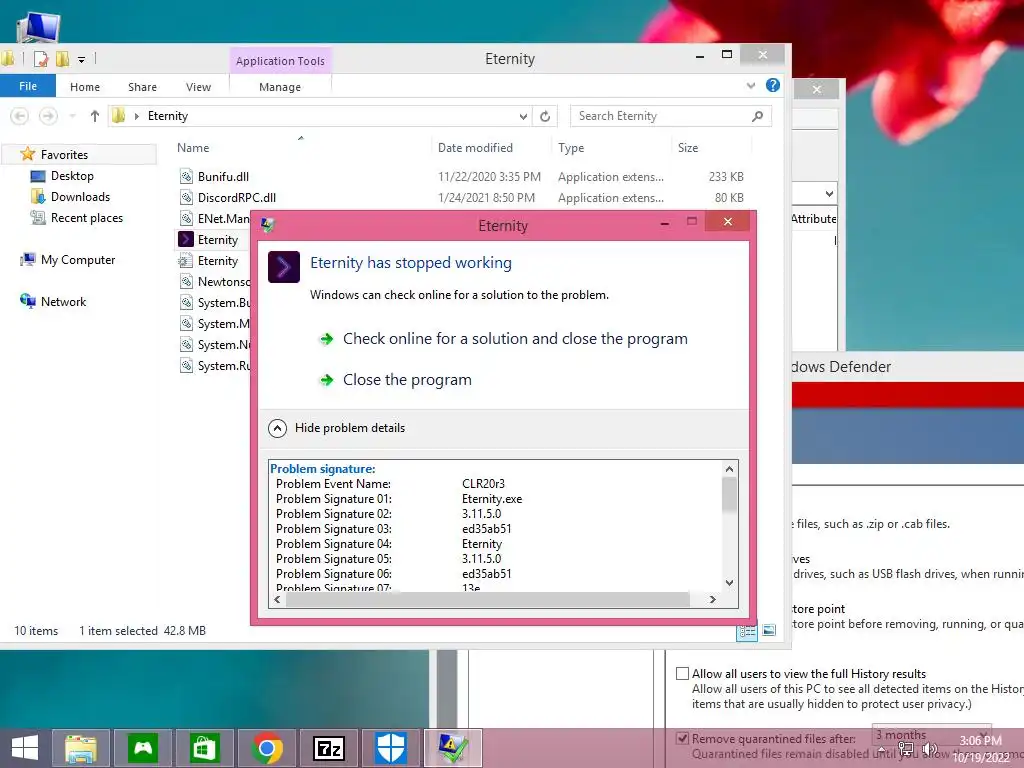This screenshot has height=768, width=1024.
Task: Collapse the problem details section
Action: click(278, 428)
